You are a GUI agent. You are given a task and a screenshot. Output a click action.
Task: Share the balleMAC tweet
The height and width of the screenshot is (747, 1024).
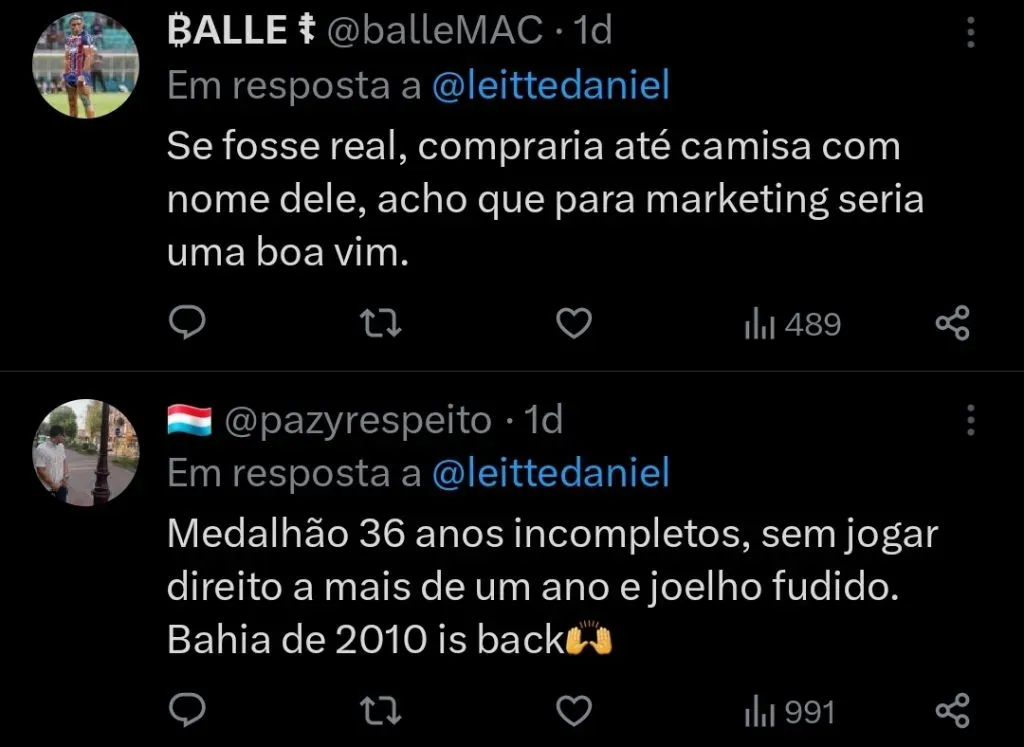click(952, 323)
